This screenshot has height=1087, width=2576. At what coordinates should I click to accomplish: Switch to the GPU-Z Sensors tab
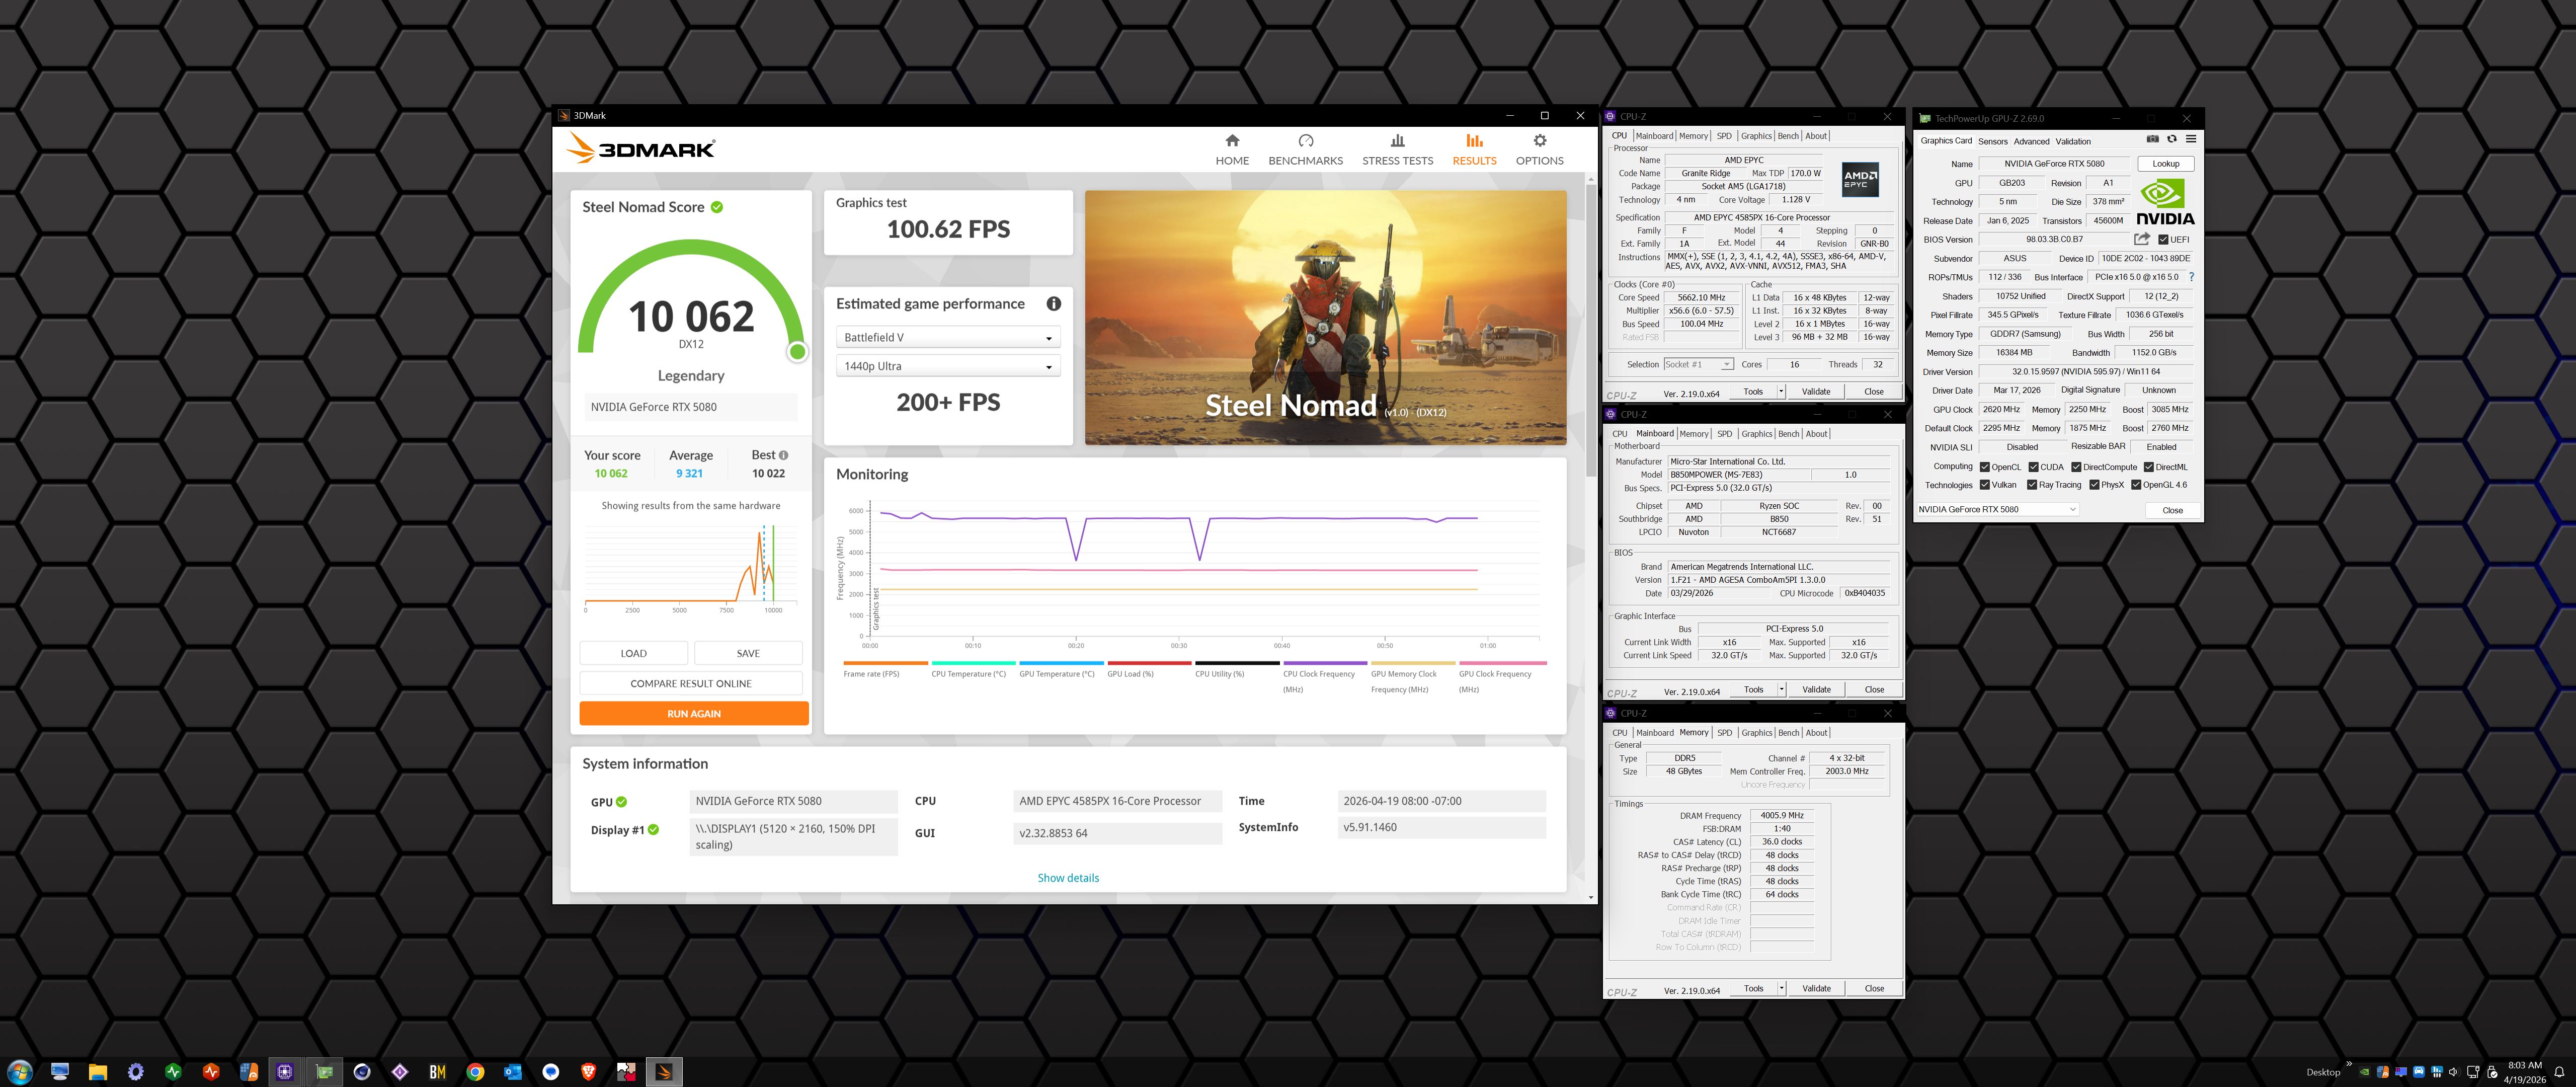(x=1992, y=141)
